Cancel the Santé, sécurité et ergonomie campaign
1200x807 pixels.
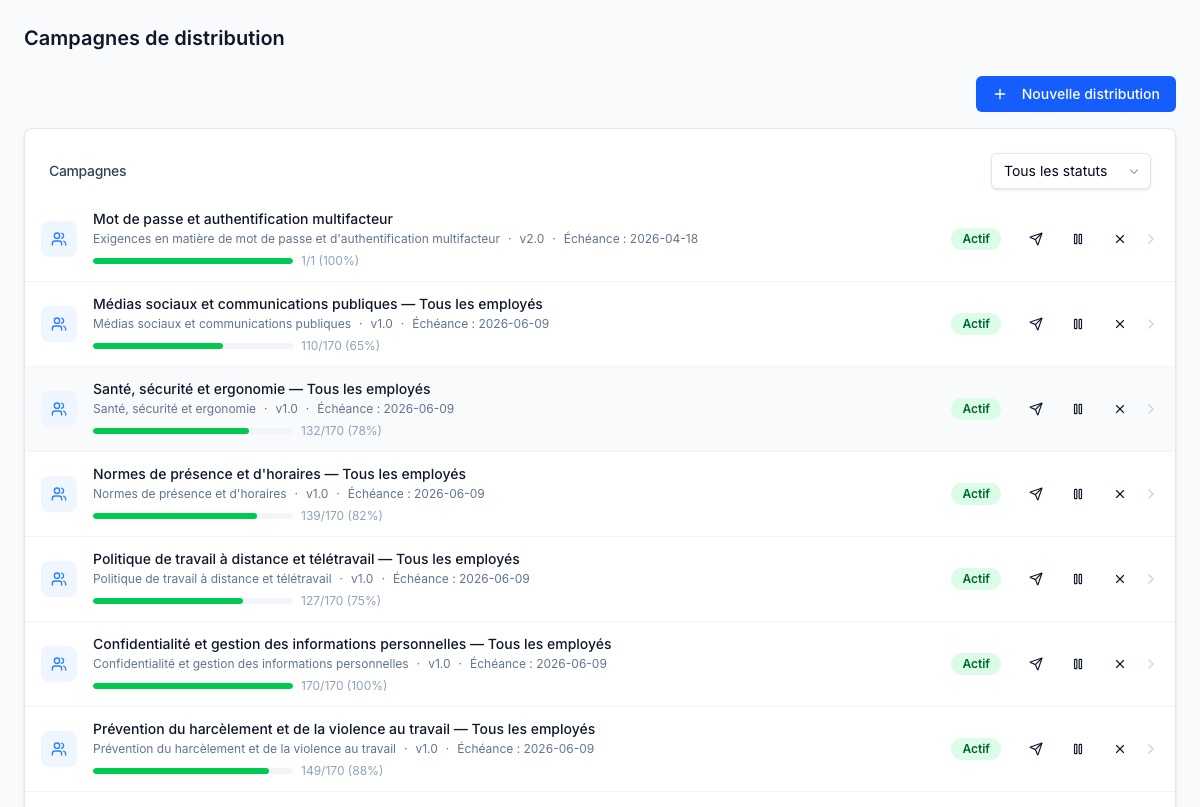(x=1120, y=409)
